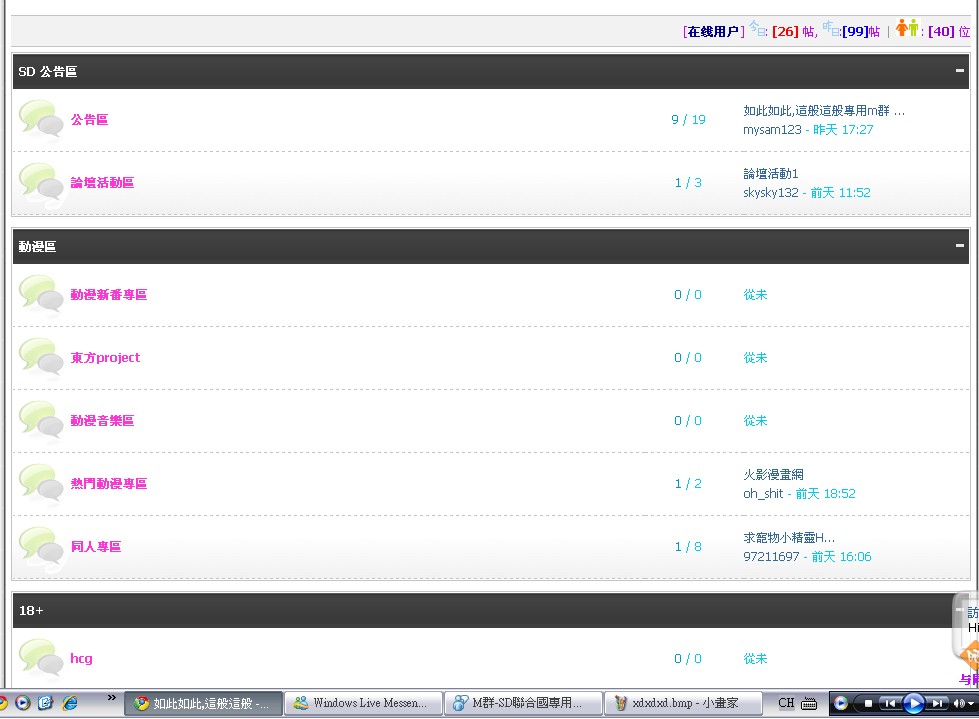Open the 熱門動漫專區 forum link

[108, 484]
